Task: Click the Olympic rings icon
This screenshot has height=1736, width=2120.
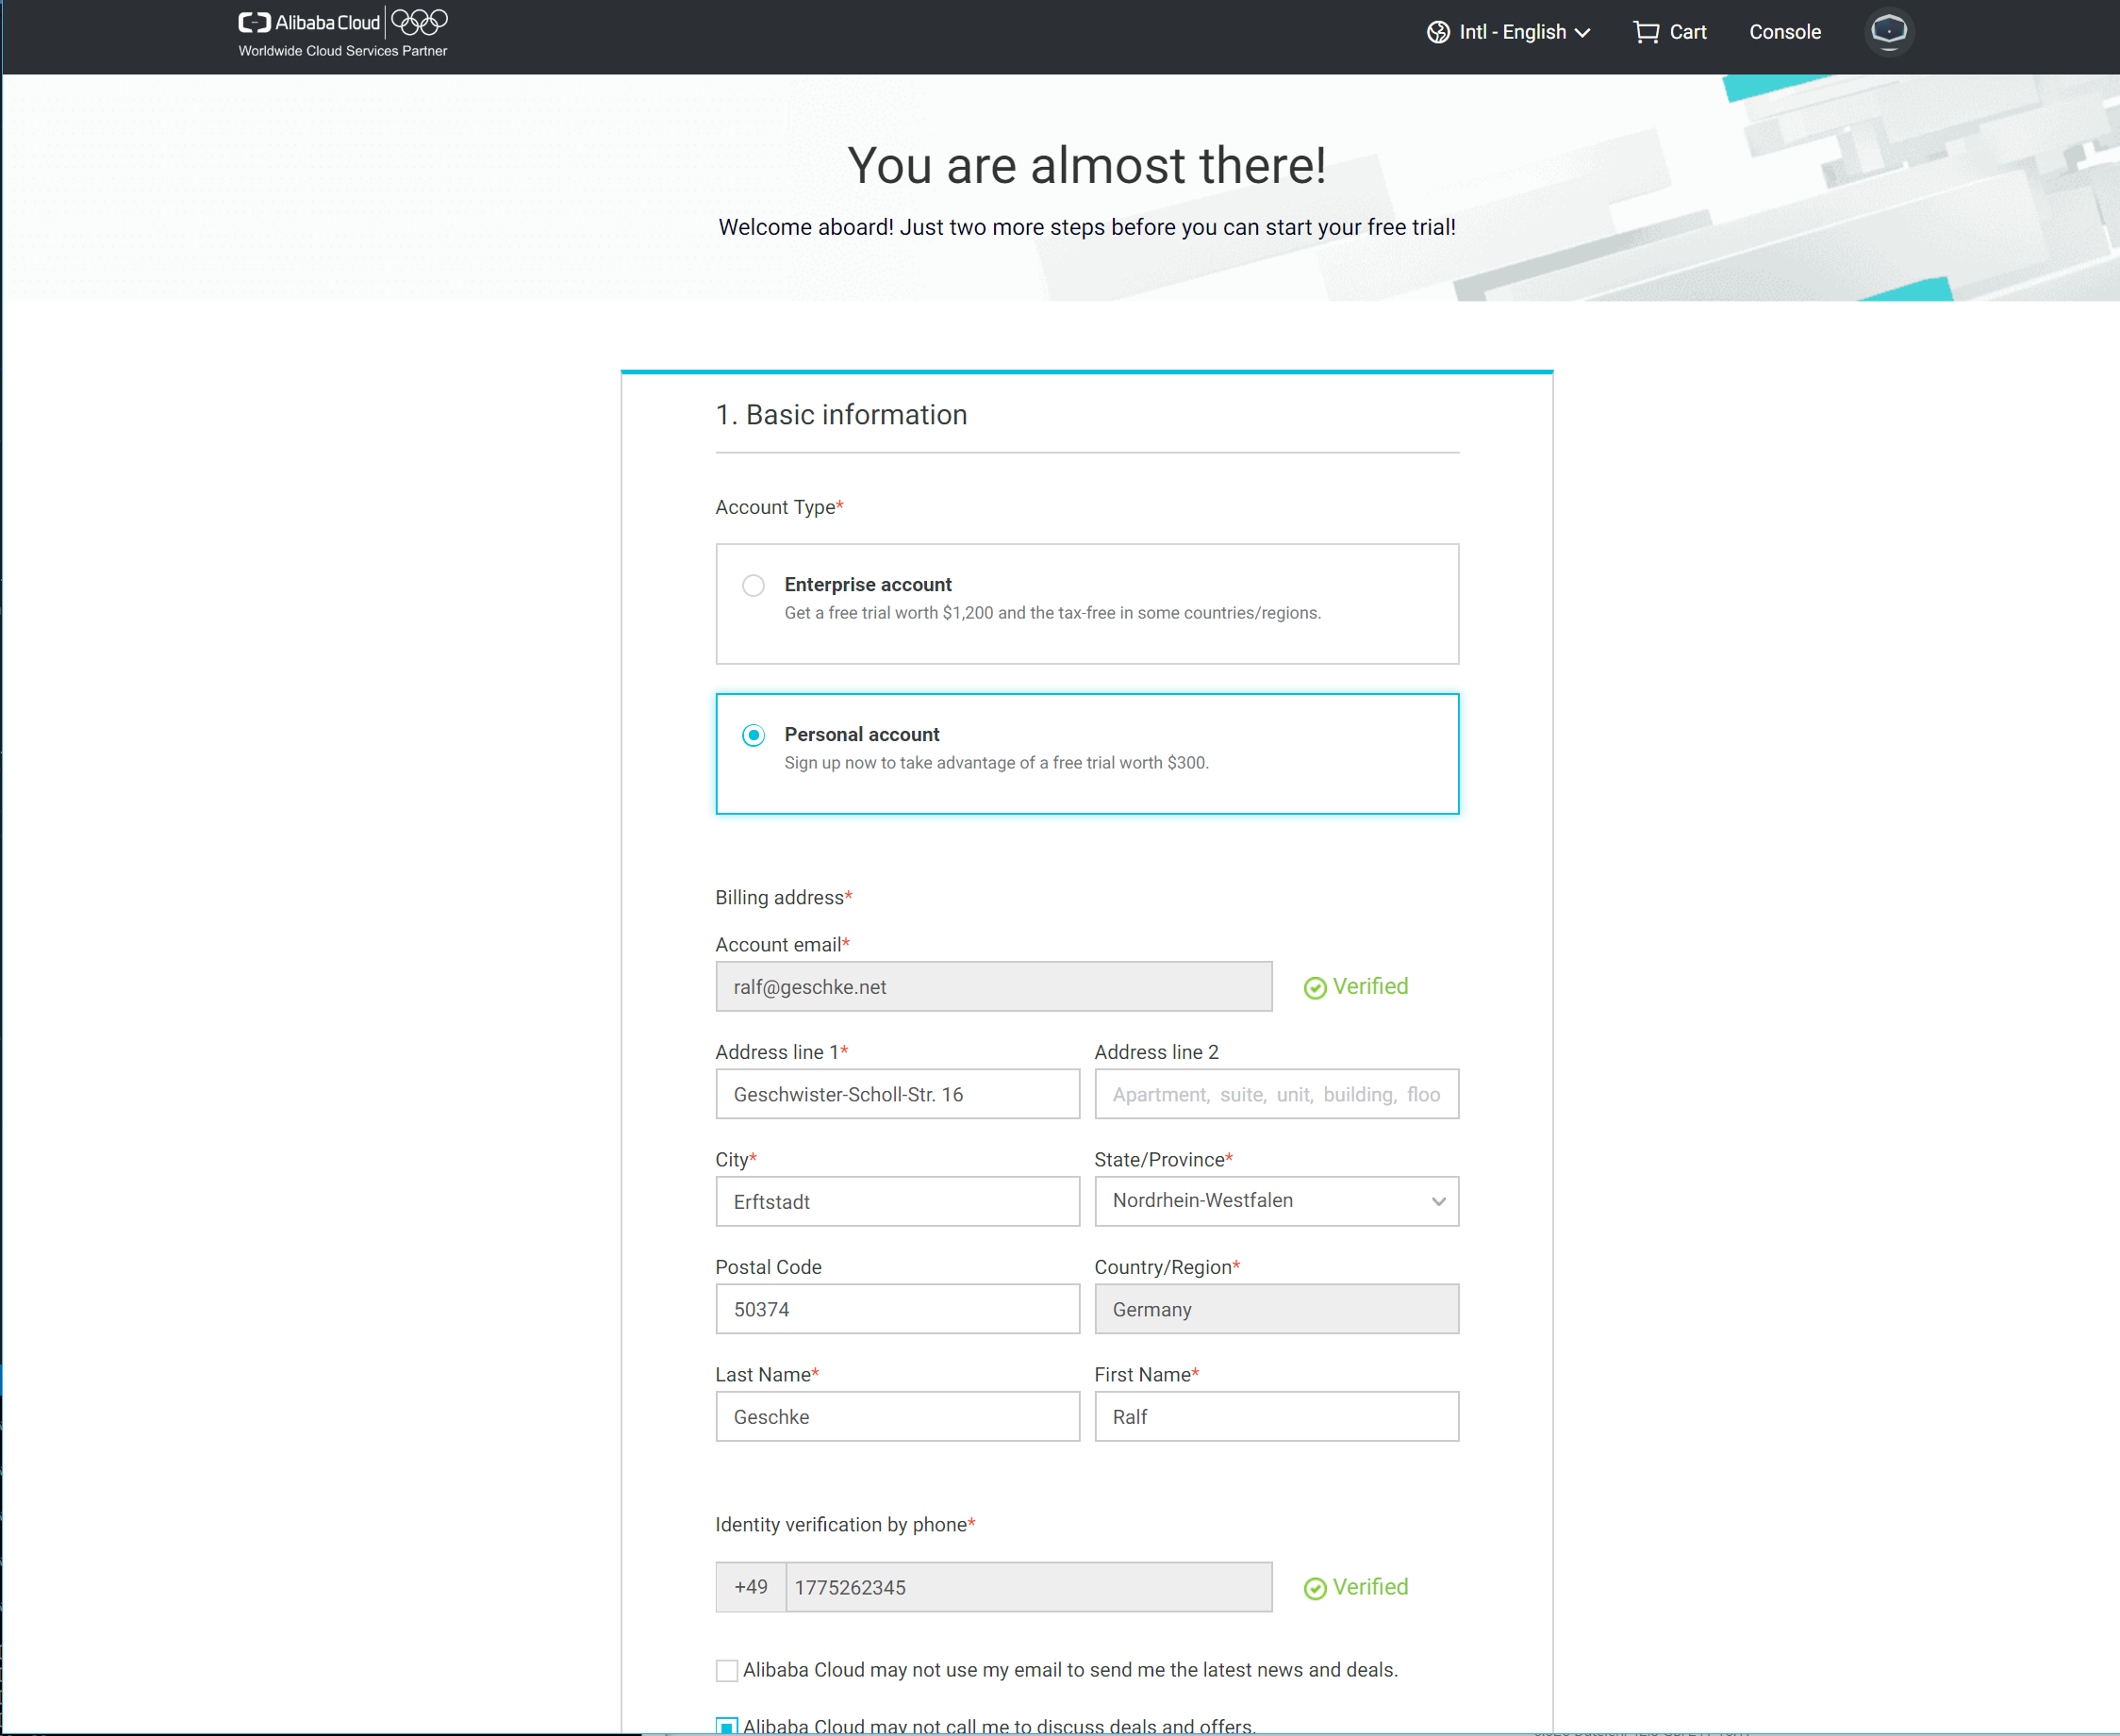Action: click(x=419, y=22)
